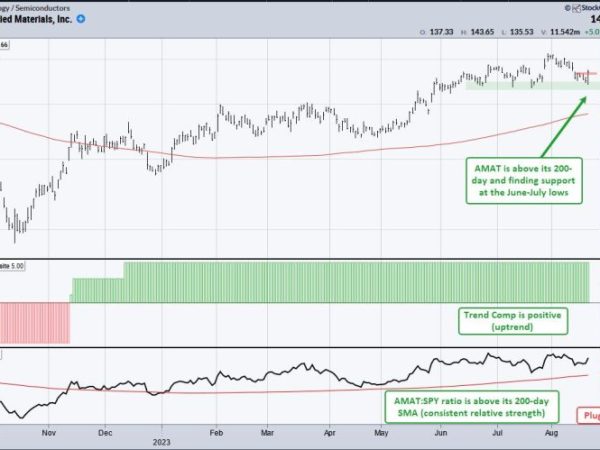Click the May label on the date axis
The height and width of the screenshot is (450, 600).
coord(381,433)
